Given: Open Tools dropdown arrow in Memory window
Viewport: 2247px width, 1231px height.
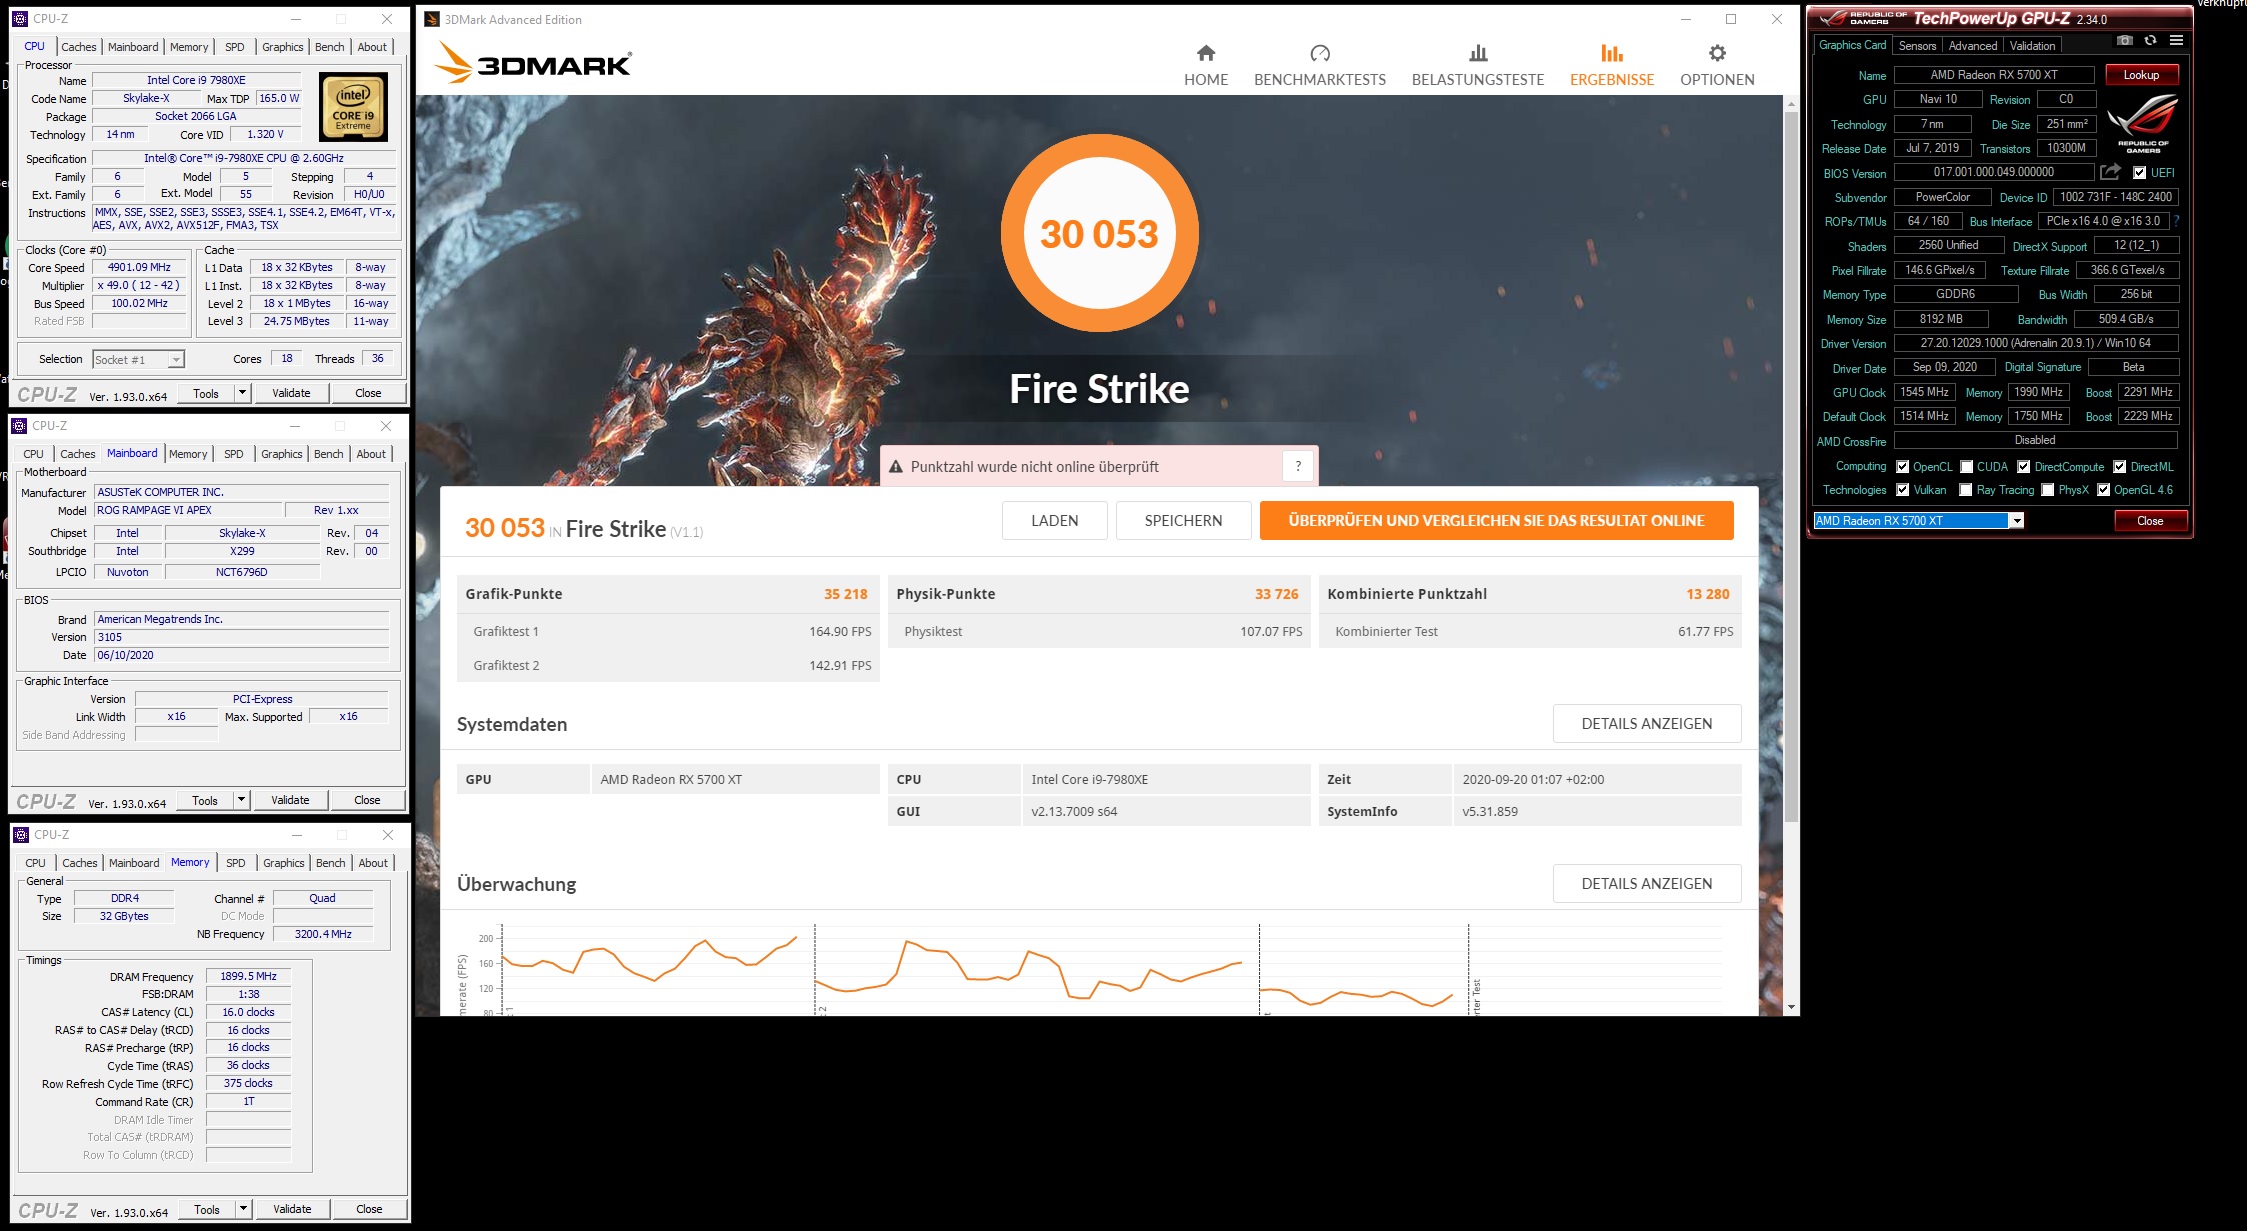Looking at the screenshot, I should [x=243, y=1209].
